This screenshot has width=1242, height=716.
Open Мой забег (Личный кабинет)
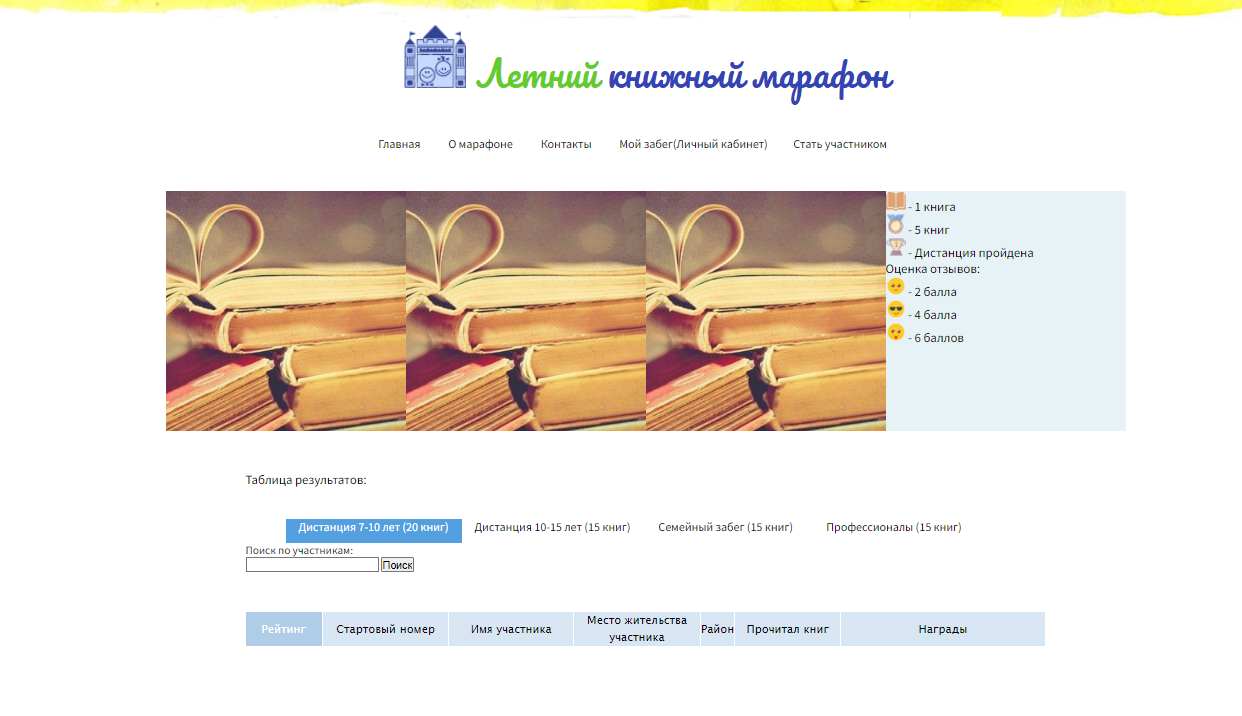pyautogui.click(x=693, y=144)
